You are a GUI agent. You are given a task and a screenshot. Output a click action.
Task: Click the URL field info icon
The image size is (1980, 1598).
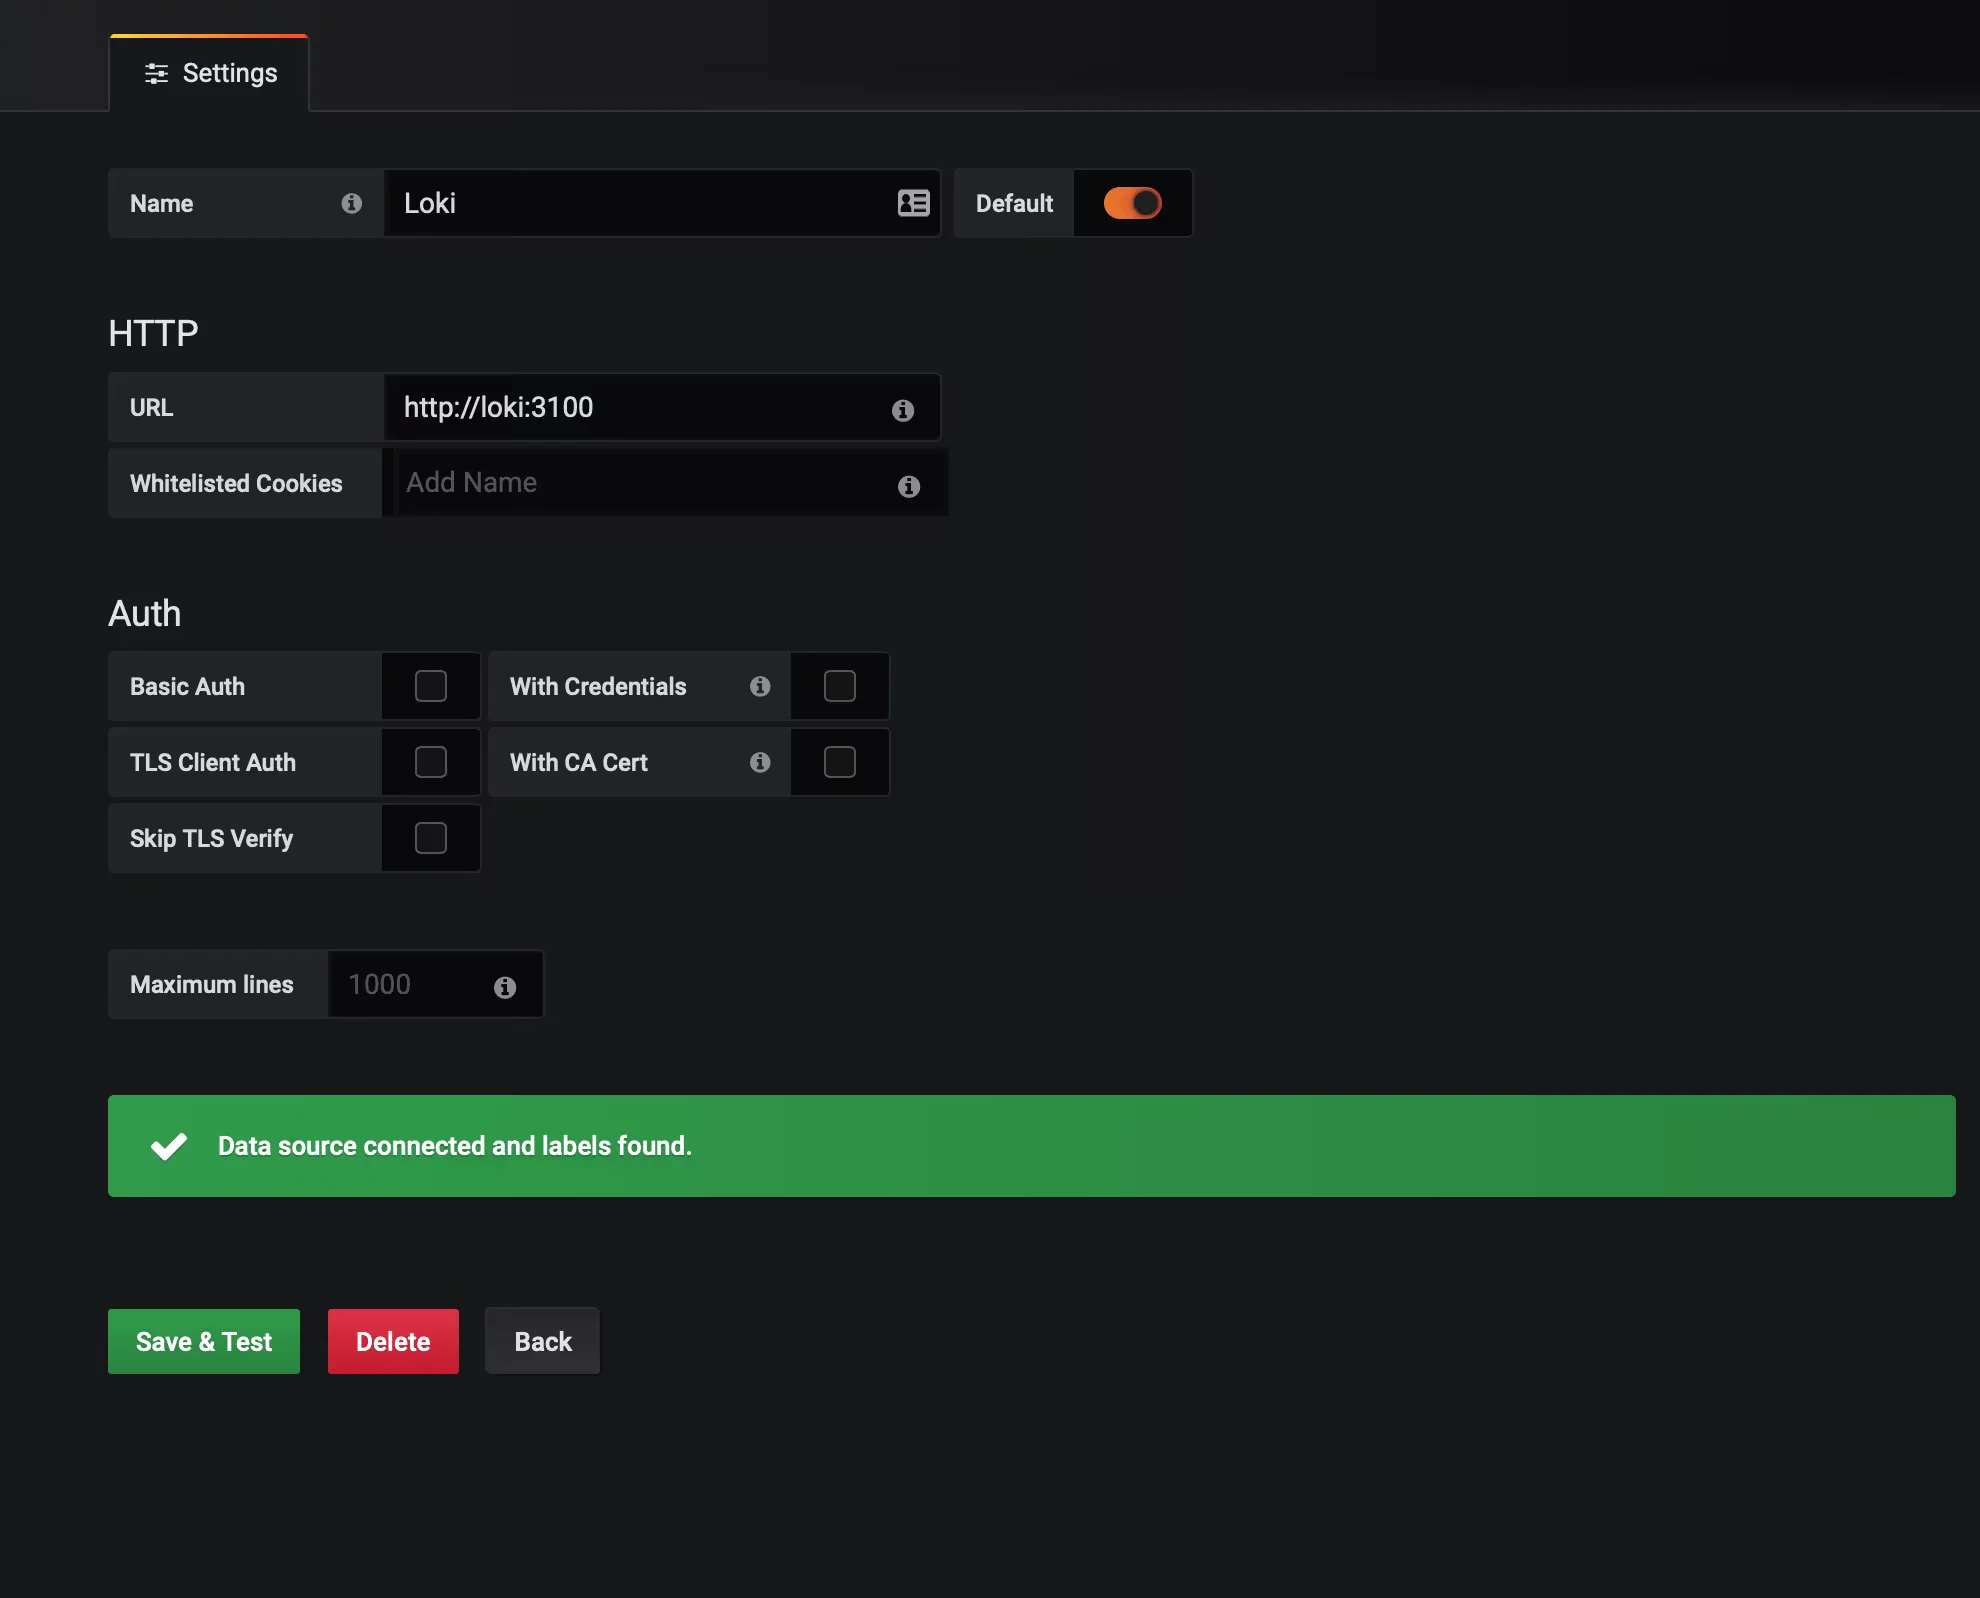click(903, 410)
